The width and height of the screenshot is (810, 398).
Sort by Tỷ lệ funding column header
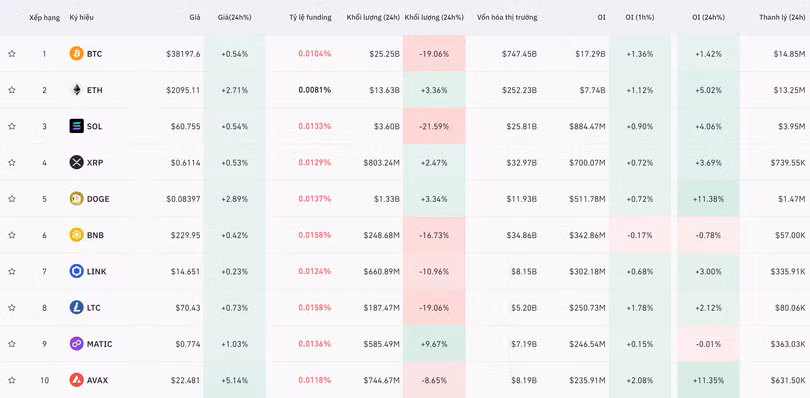(310, 18)
